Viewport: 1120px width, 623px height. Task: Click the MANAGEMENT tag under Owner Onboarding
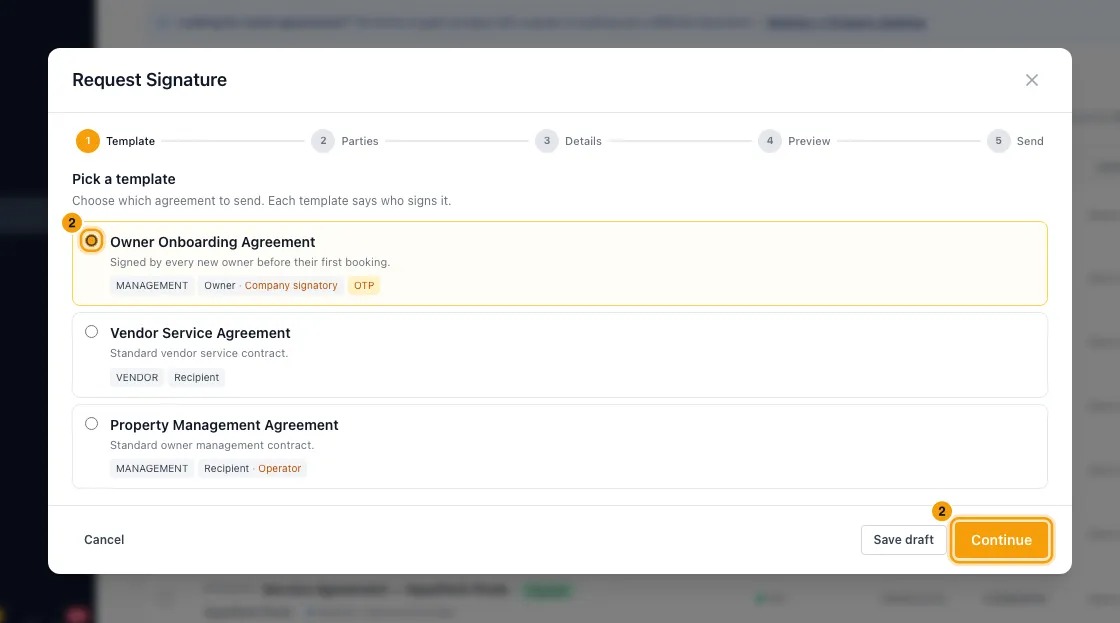(x=151, y=286)
